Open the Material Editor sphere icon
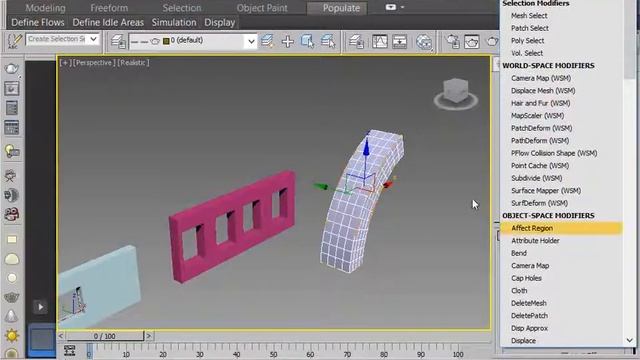This screenshot has width=640, height=360. point(424,42)
